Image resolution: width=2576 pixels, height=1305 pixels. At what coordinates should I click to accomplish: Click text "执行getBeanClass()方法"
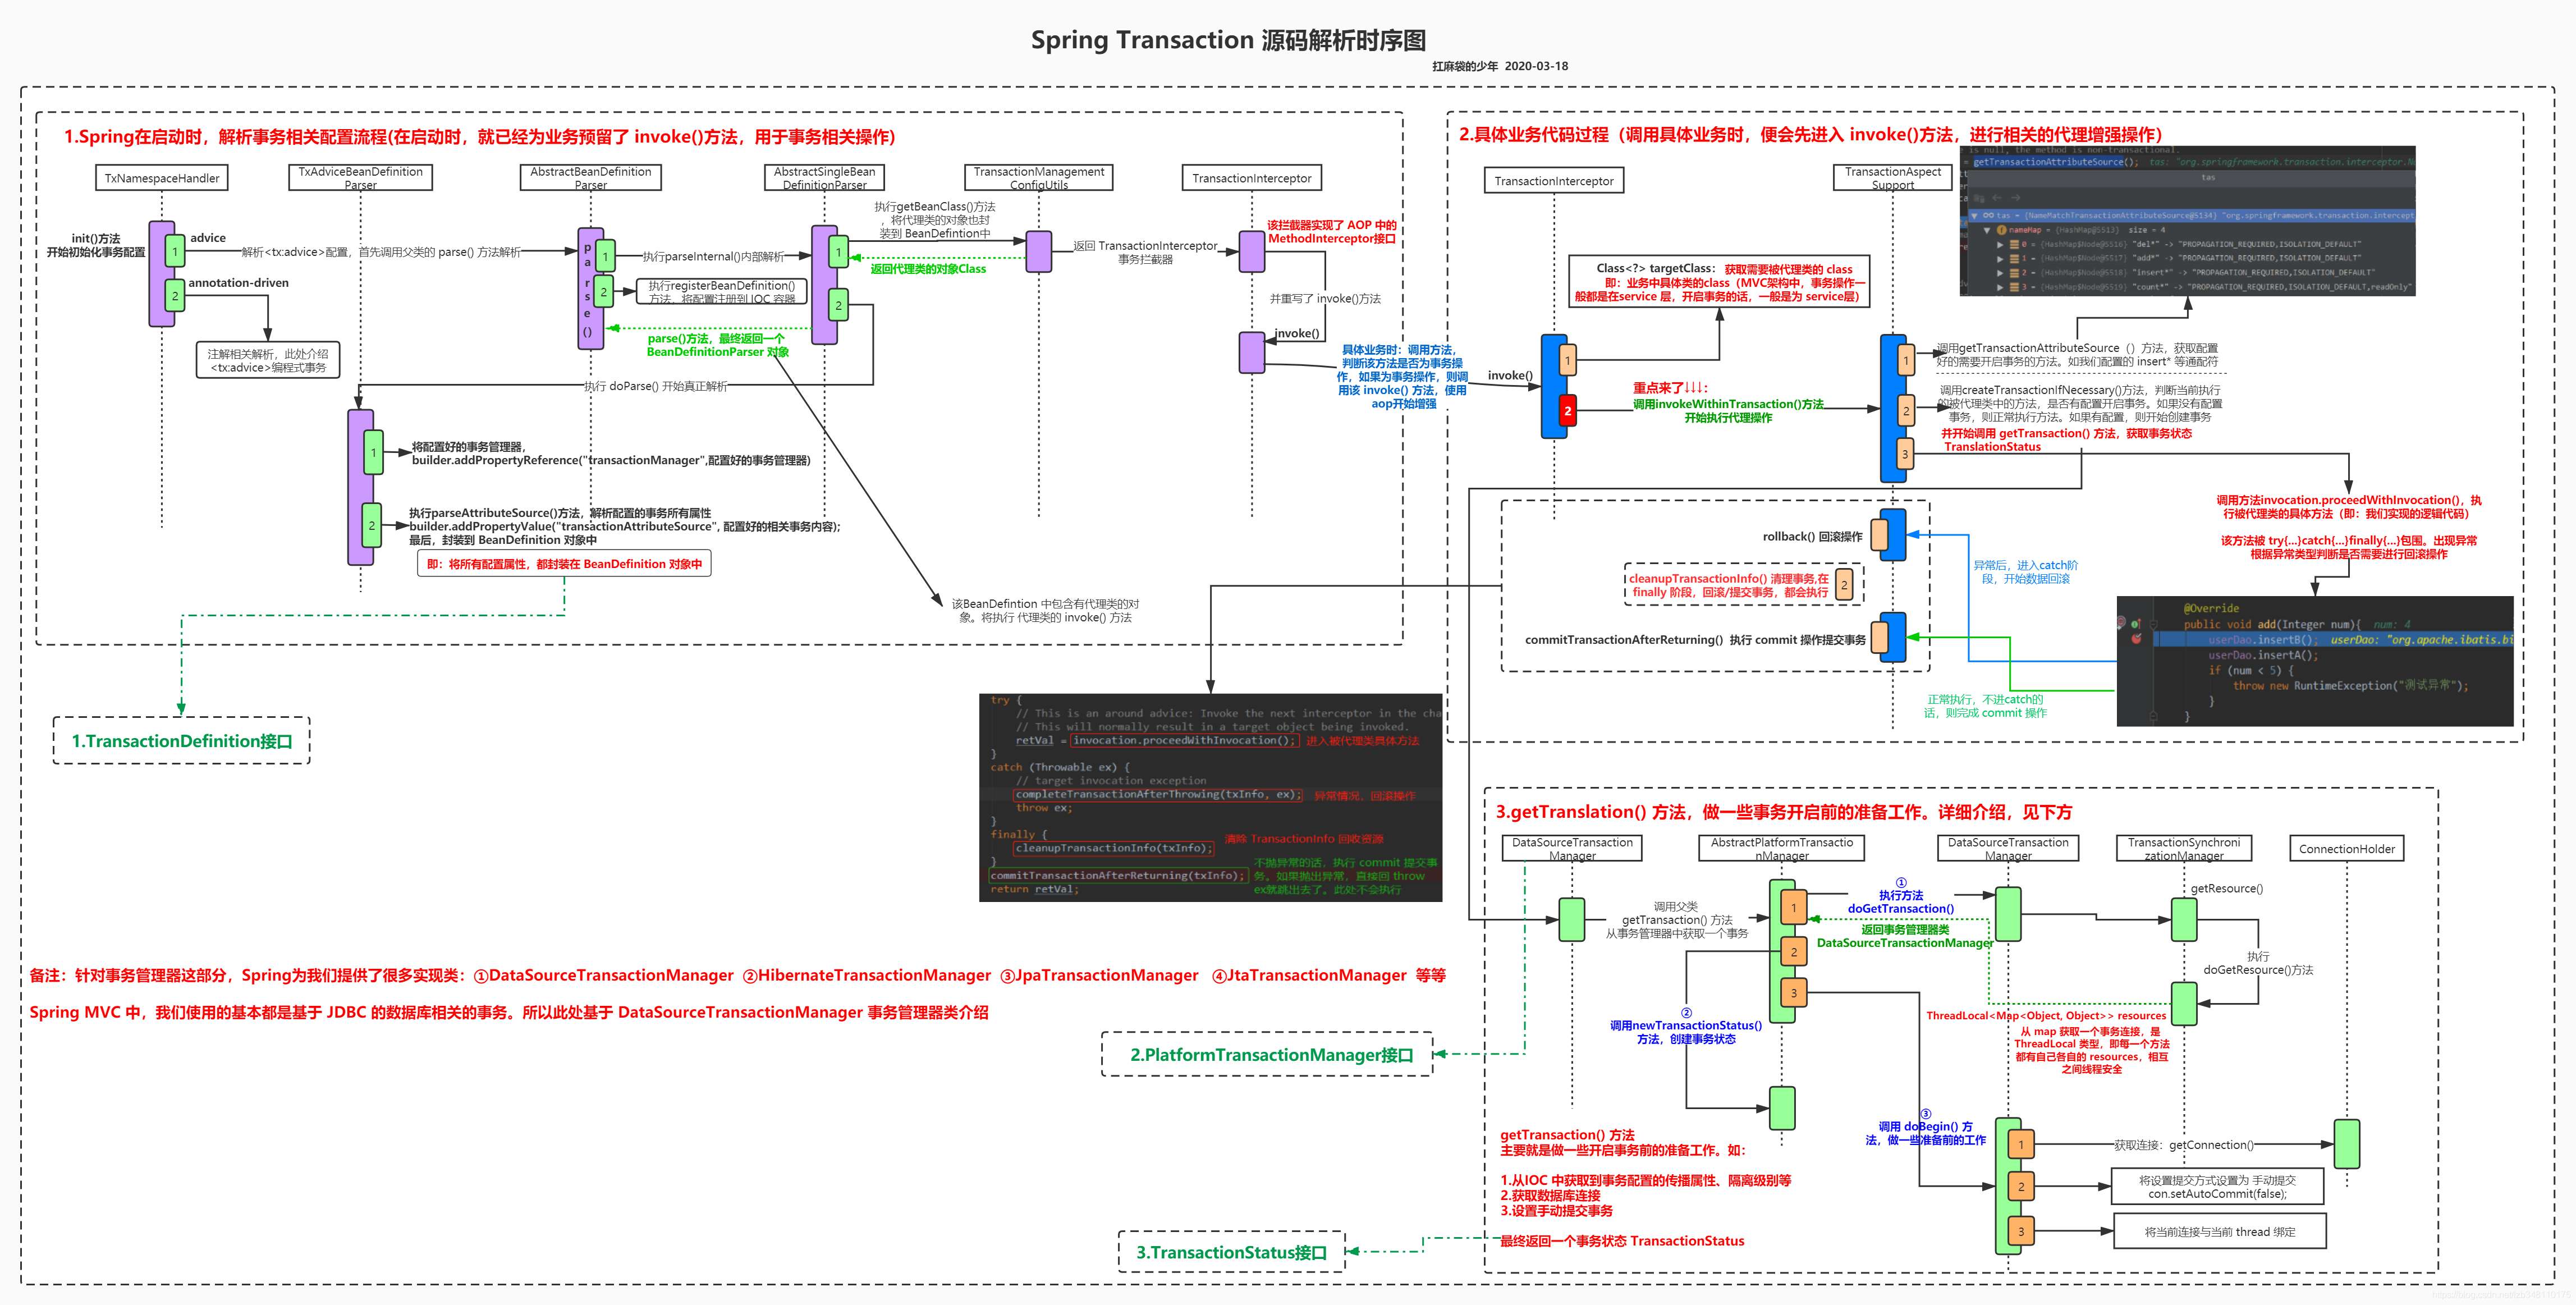(x=935, y=207)
